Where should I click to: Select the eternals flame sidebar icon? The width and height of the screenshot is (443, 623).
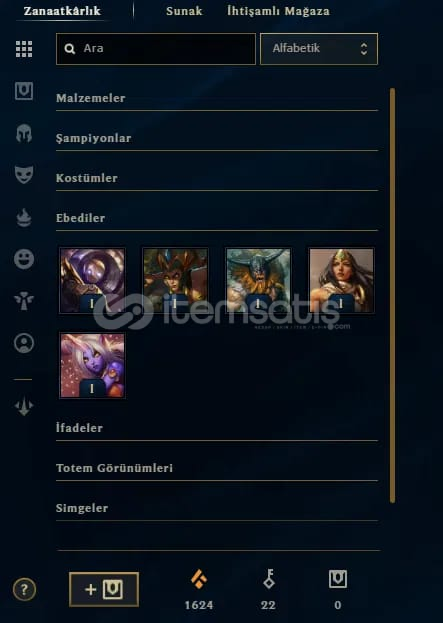(x=24, y=217)
